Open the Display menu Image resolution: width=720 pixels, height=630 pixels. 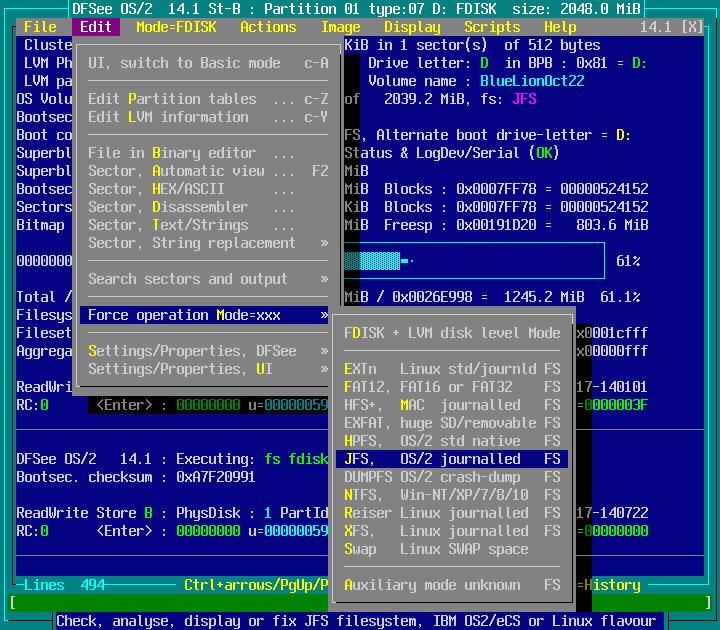tap(412, 27)
